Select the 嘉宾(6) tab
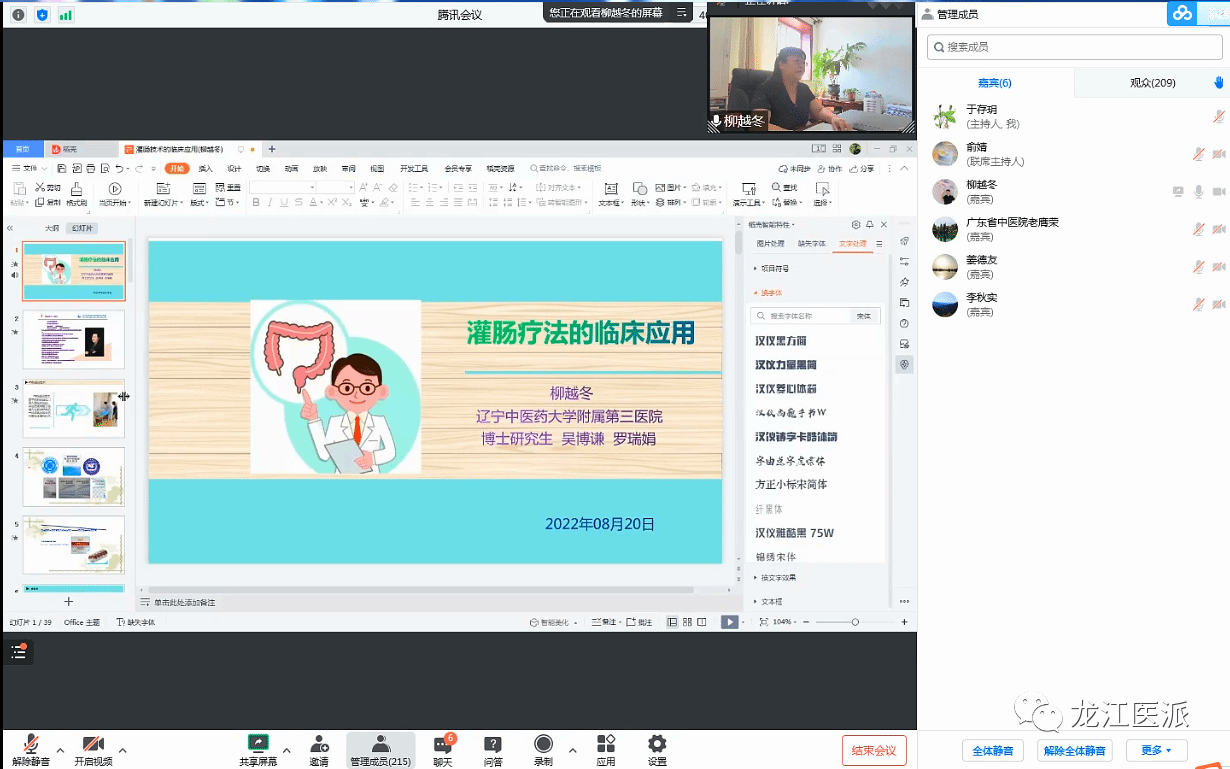This screenshot has height=769, width=1230. pyautogui.click(x=994, y=83)
